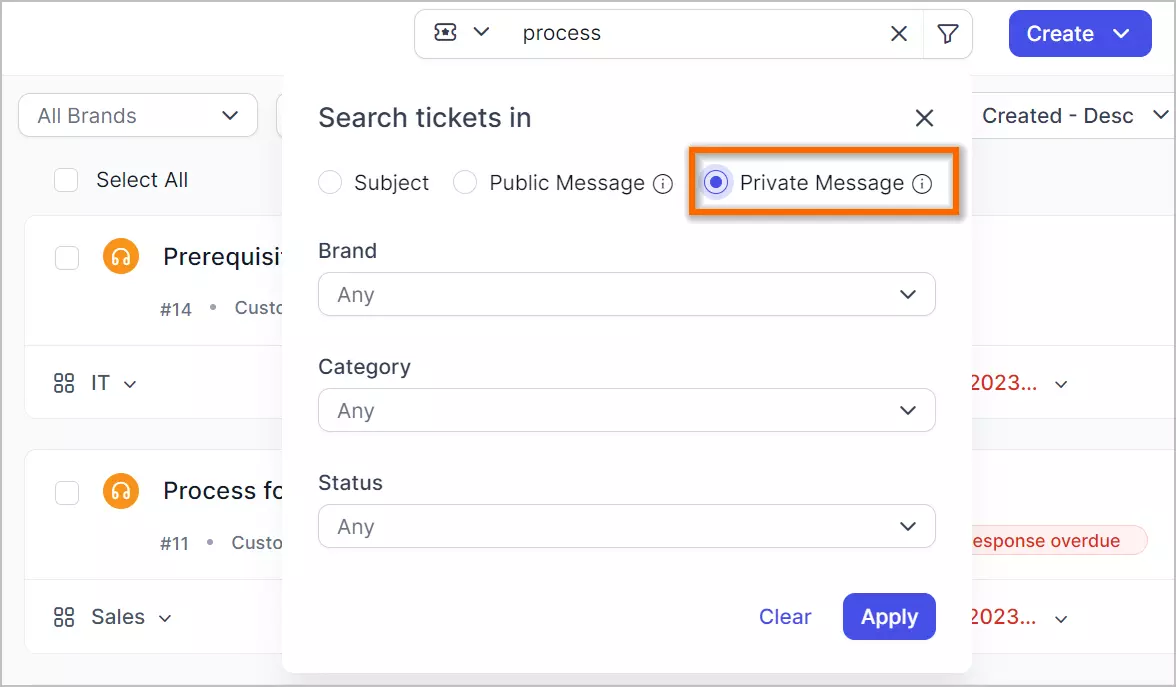Click the grid icon beside Sales

coord(64,617)
